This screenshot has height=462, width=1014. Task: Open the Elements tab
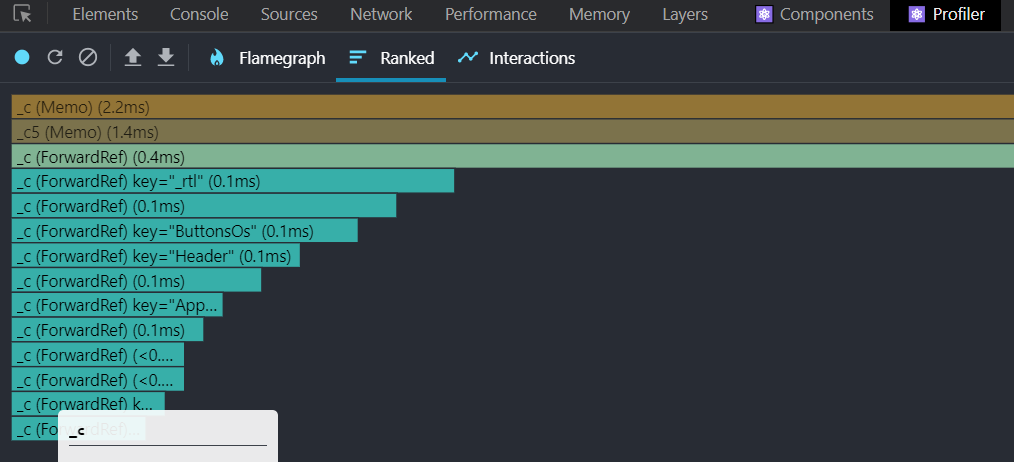[105, 14]
